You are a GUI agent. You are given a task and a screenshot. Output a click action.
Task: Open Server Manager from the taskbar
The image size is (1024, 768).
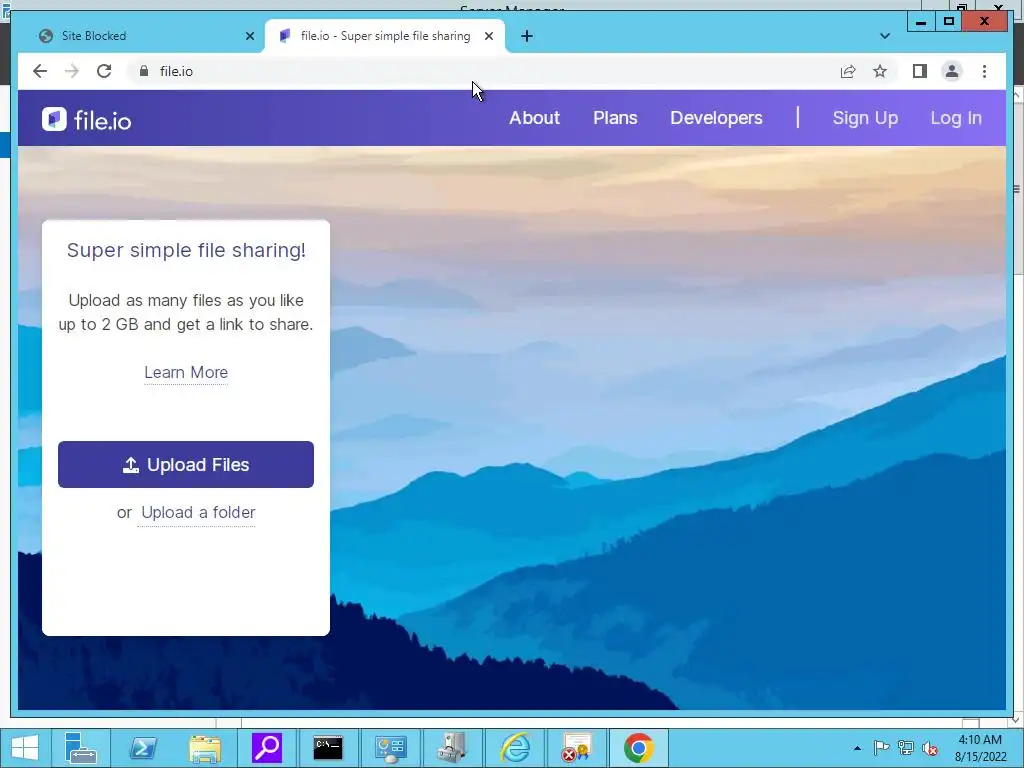(80, 748)
